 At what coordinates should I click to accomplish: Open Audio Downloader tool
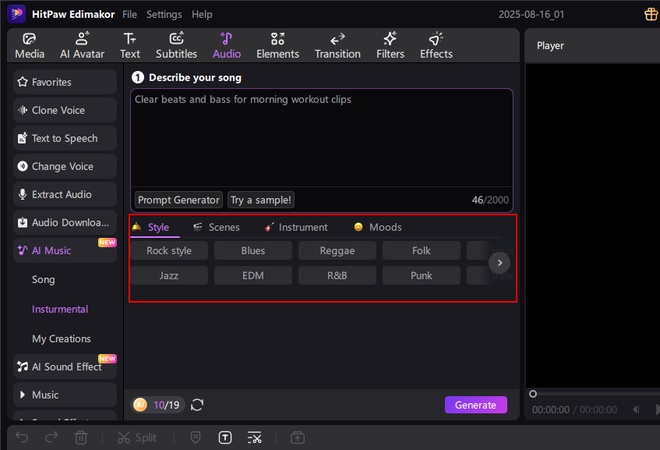(65, 223)
